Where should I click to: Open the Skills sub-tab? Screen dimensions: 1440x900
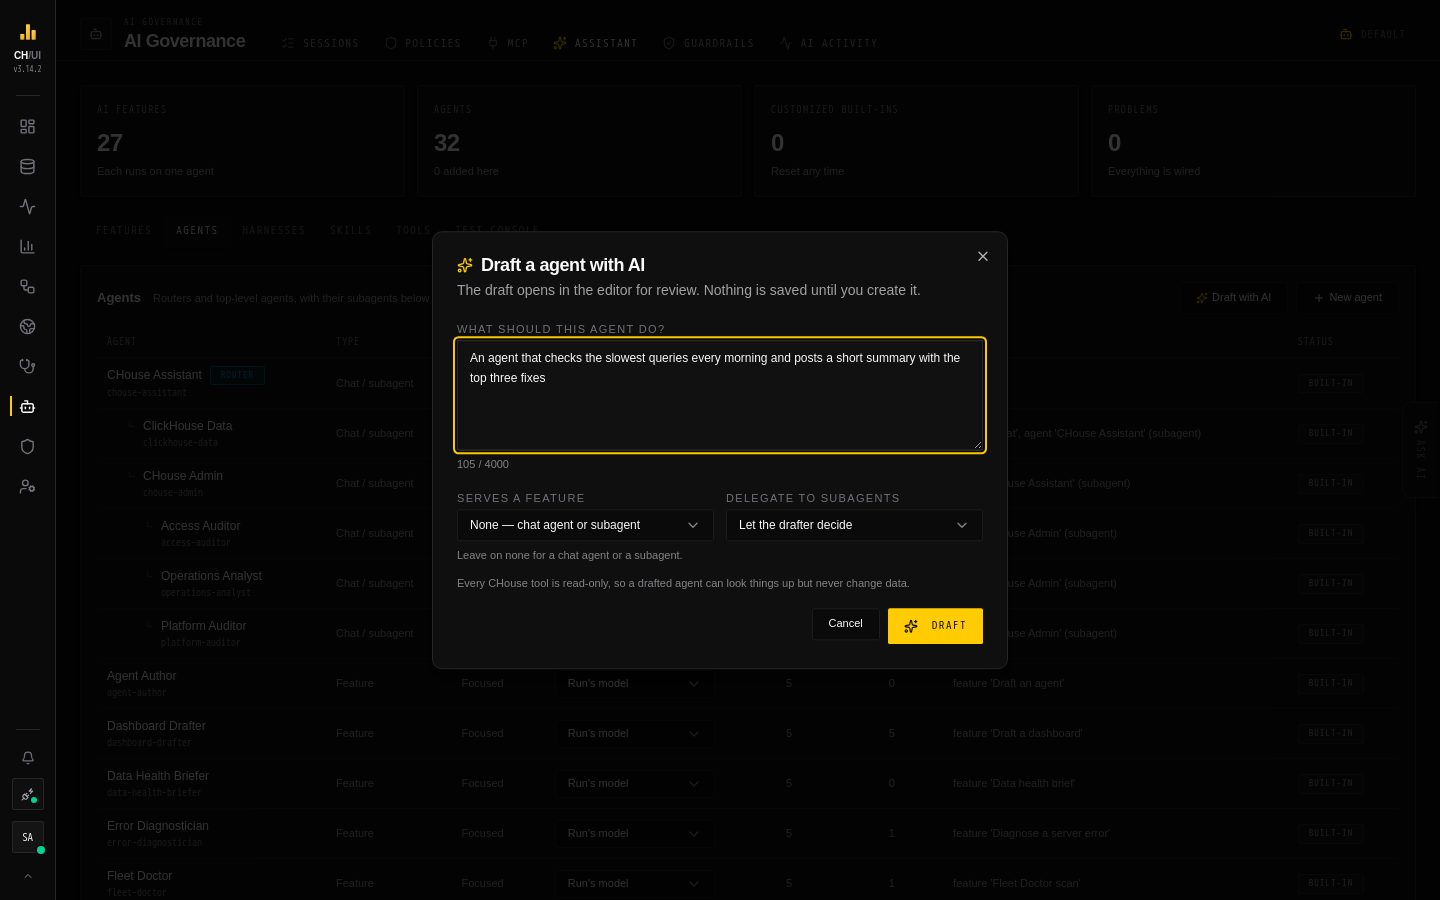tap(351, 231)
